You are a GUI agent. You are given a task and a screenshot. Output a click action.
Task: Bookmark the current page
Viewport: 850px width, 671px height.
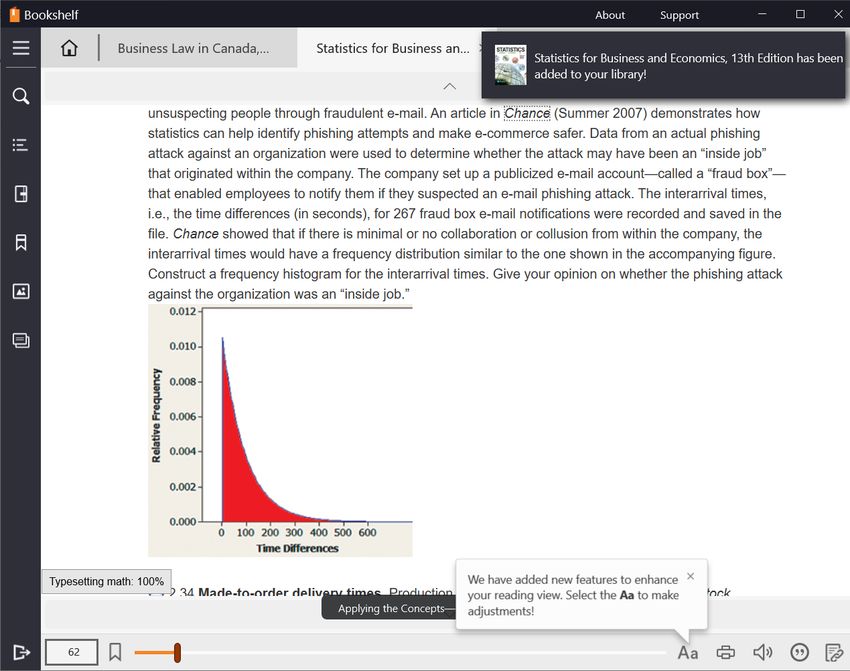pyautogui.click(x=115, y=652)
